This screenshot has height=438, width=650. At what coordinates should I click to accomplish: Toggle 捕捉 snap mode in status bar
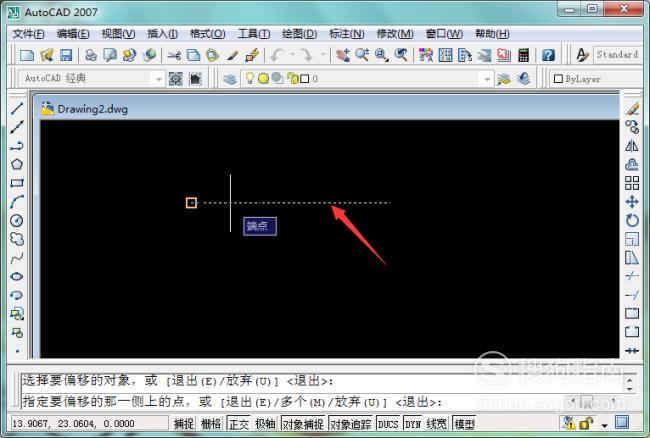coord(183,423)
